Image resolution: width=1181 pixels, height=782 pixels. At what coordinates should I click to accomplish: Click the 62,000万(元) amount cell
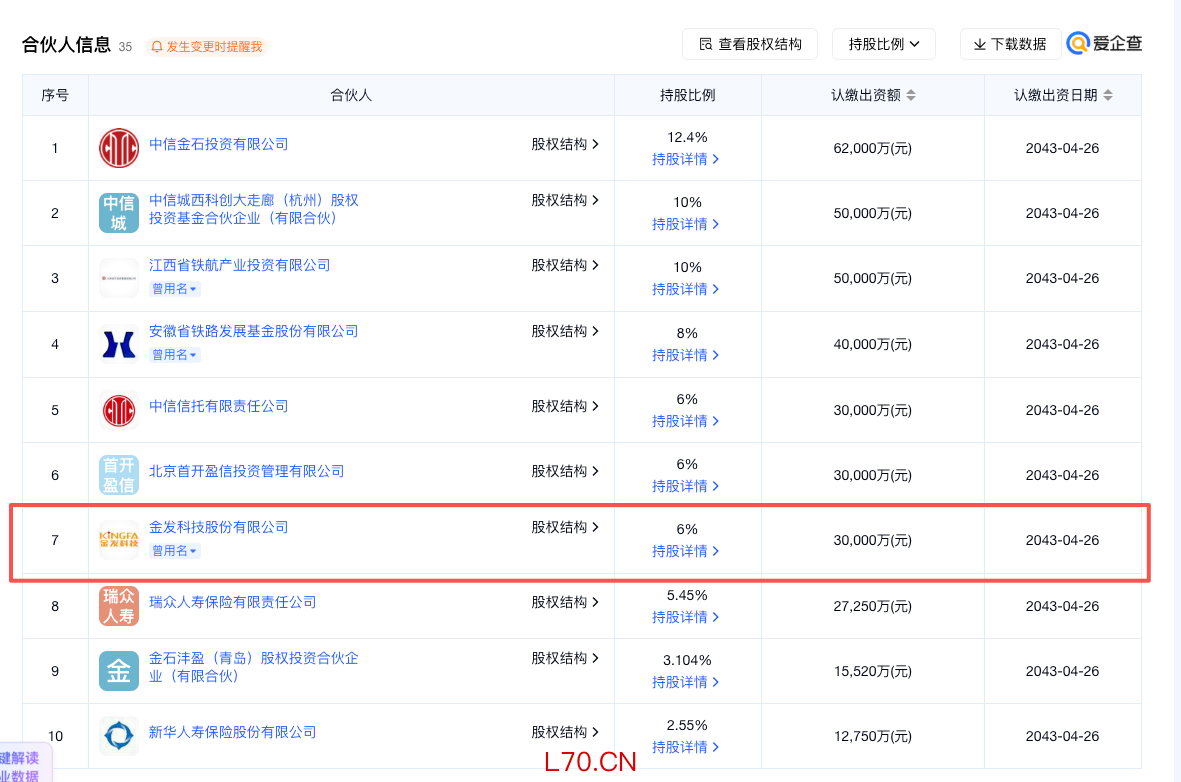(x=872, y=148)
